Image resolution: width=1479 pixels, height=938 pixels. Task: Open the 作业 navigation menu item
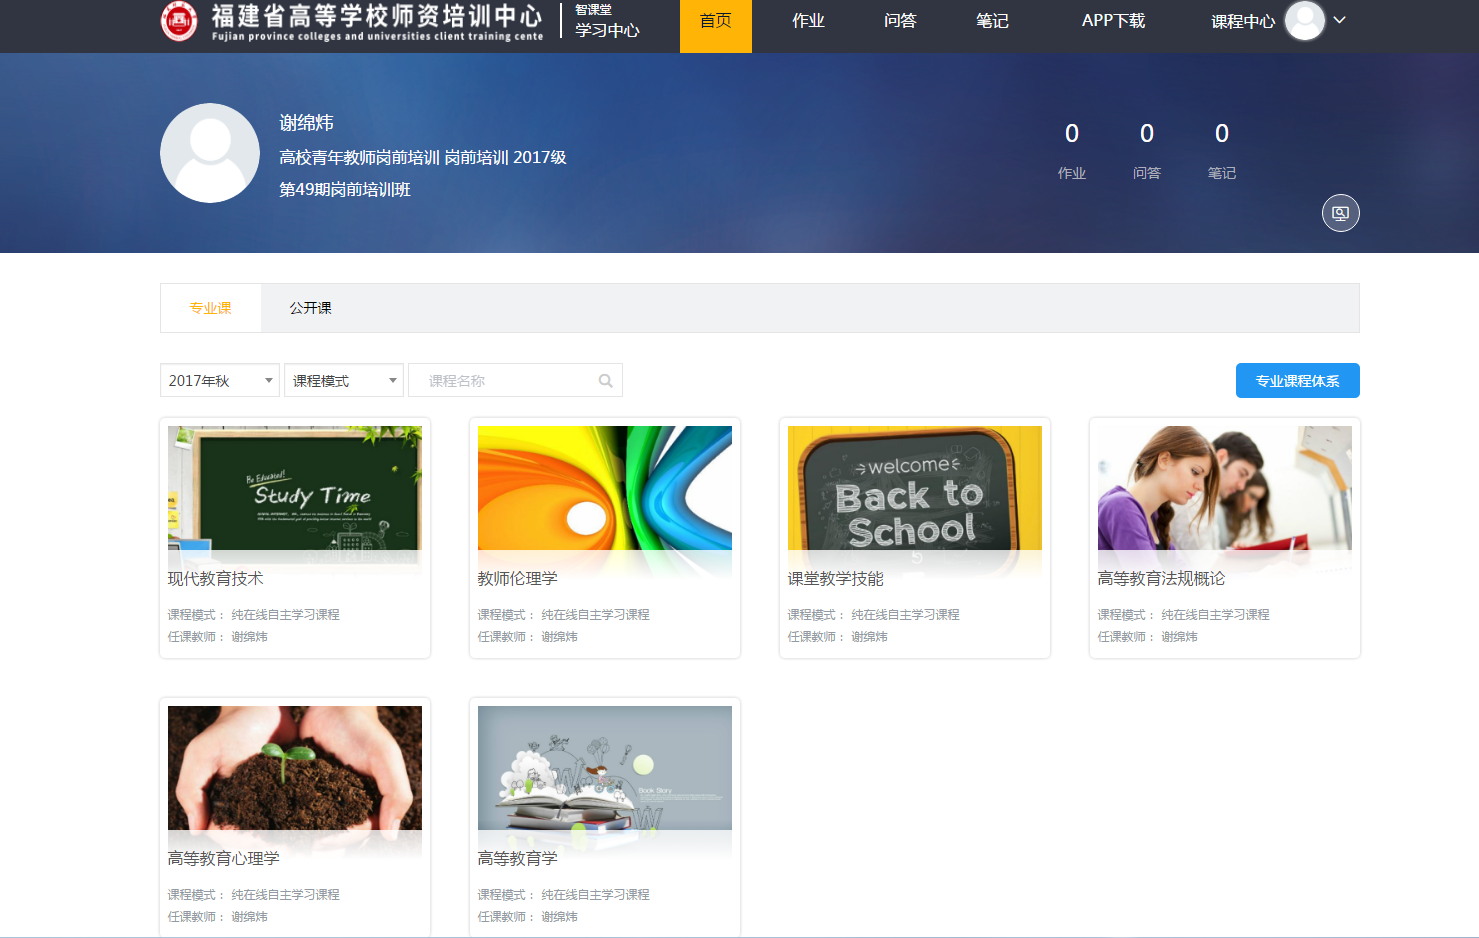click(808, 21)
